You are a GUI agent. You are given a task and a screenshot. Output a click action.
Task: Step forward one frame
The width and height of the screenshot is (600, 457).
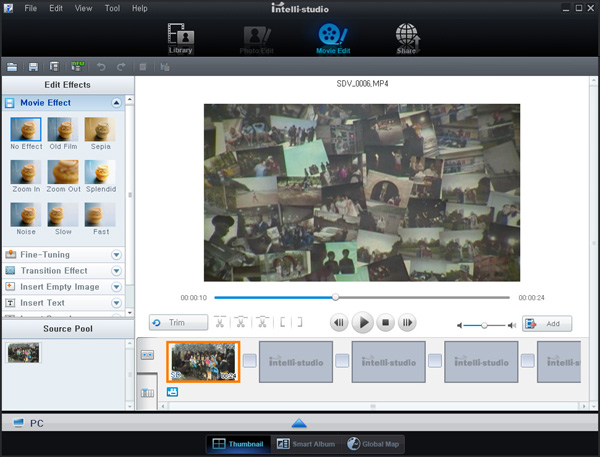tap(407, 322)
